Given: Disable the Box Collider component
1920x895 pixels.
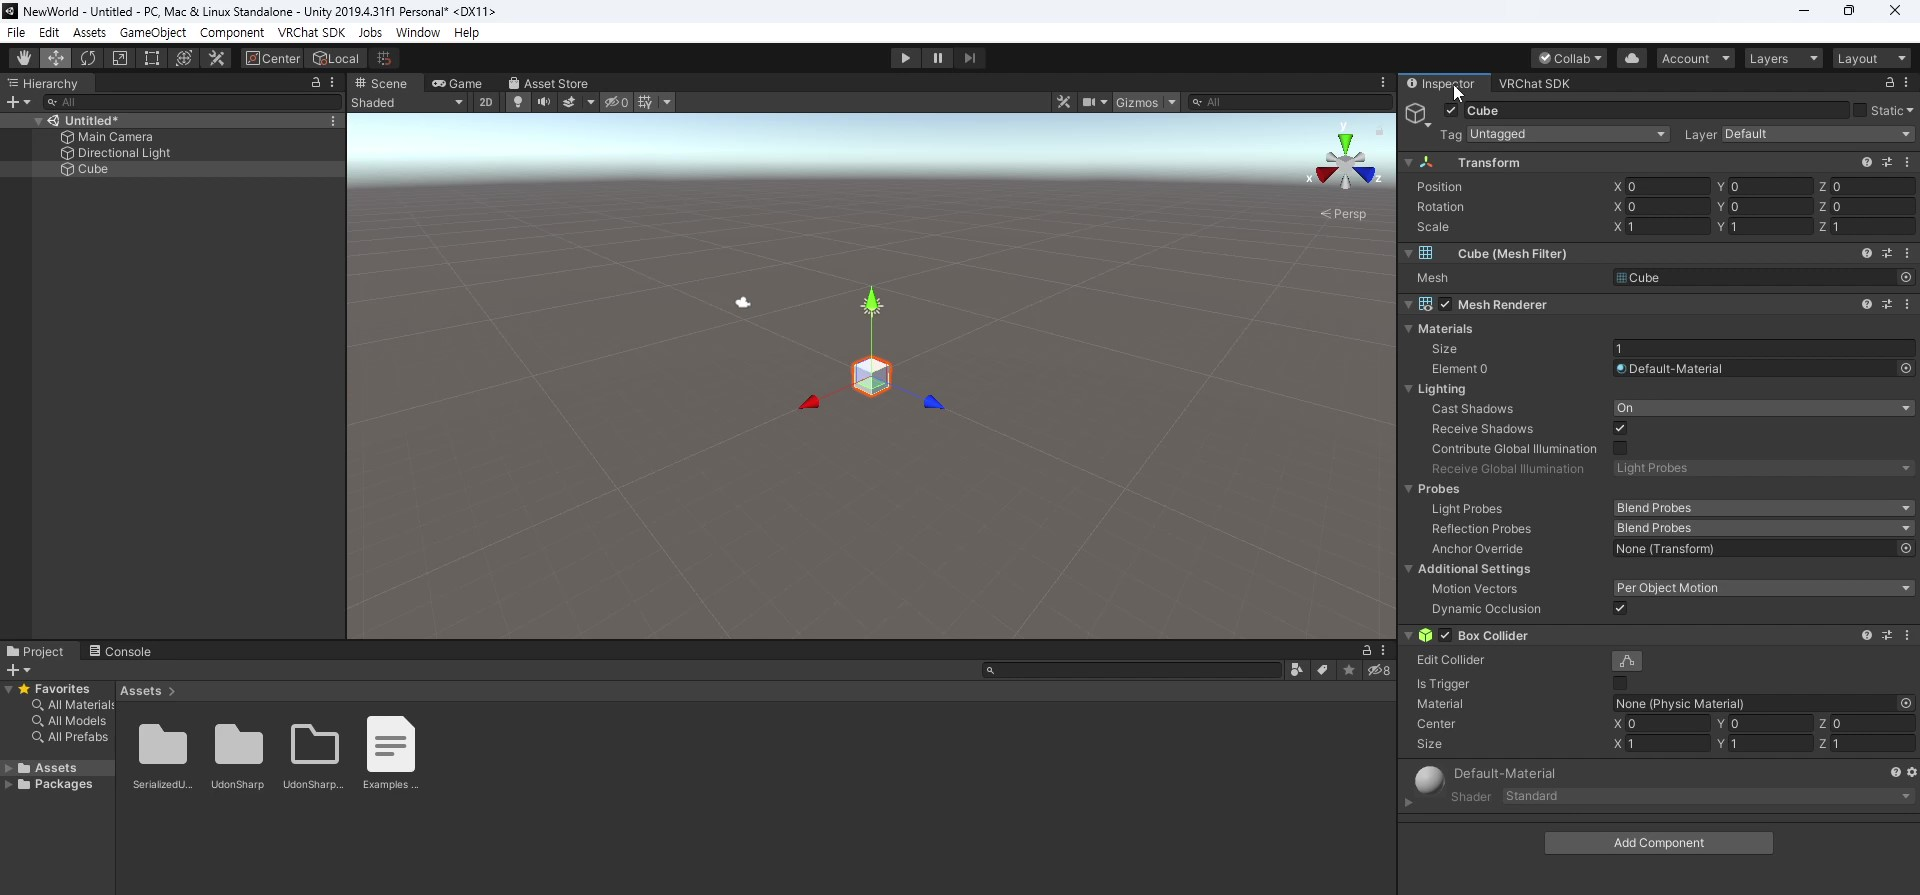Looking at the screenshot, I should (1445, 635).
